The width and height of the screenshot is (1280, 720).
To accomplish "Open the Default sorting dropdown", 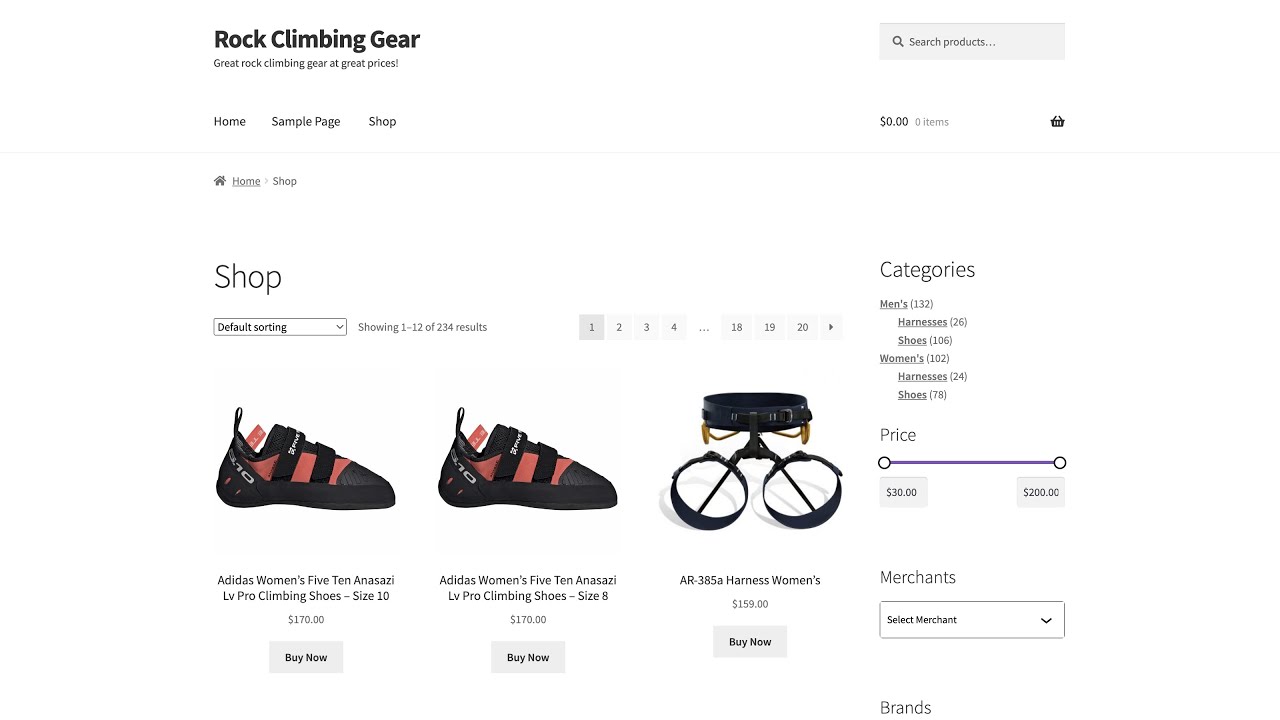I will click(280, 327).
